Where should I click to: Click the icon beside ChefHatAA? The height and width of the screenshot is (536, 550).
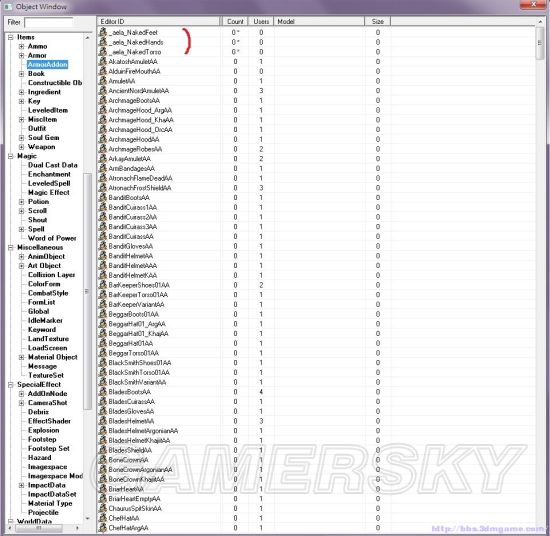[102, 518]
